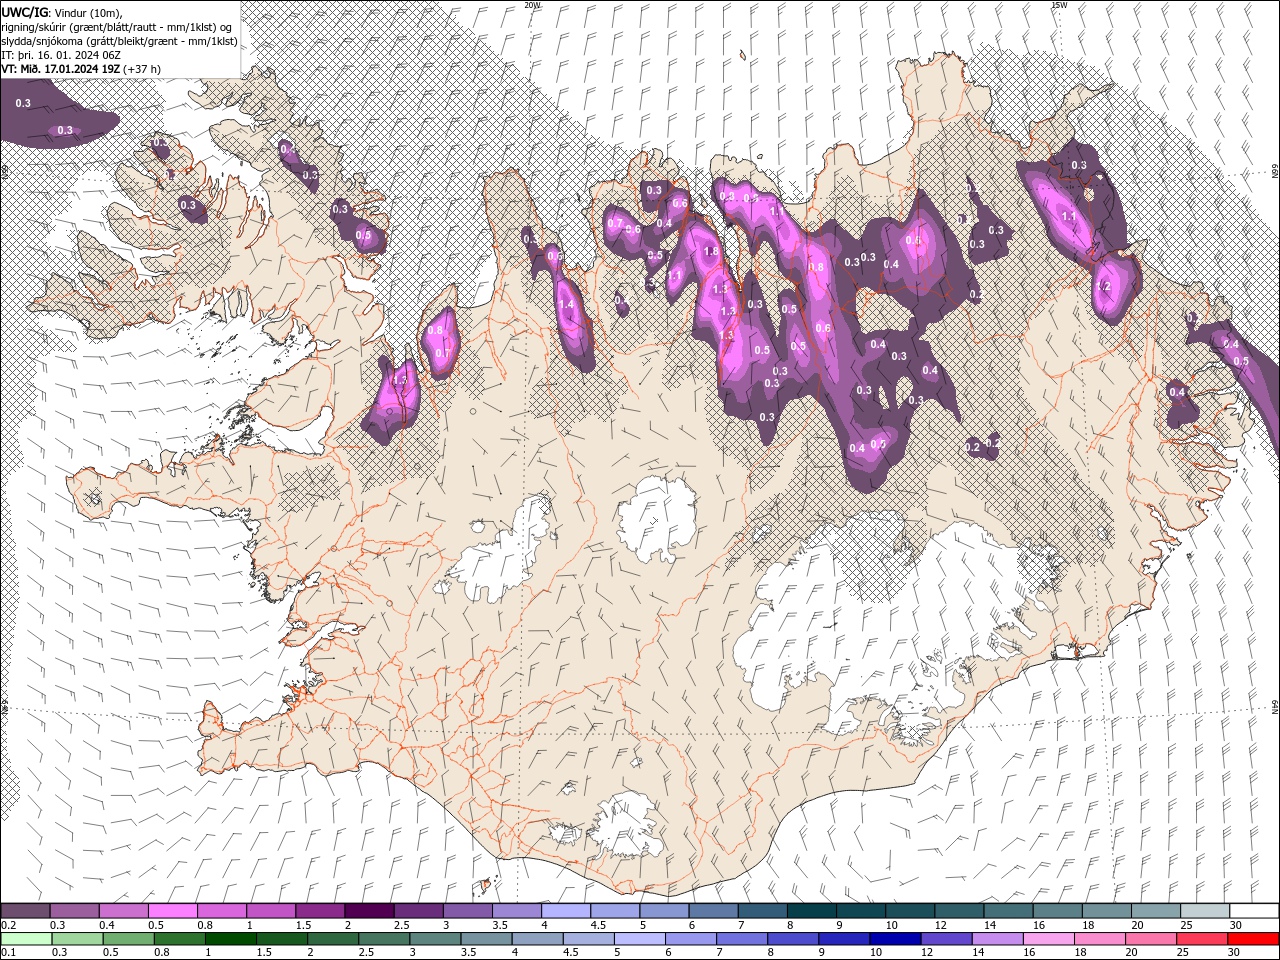1280x960 pixels.
Task: Click lower legend pale green swatch between 0.1 and 0.3
Action: [26, 939]
